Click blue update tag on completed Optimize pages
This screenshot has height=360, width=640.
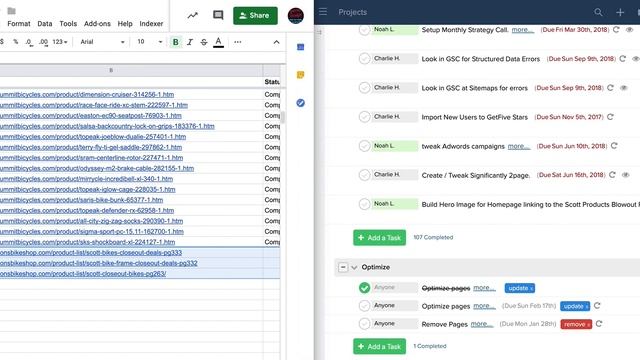[x=520, y=288]
